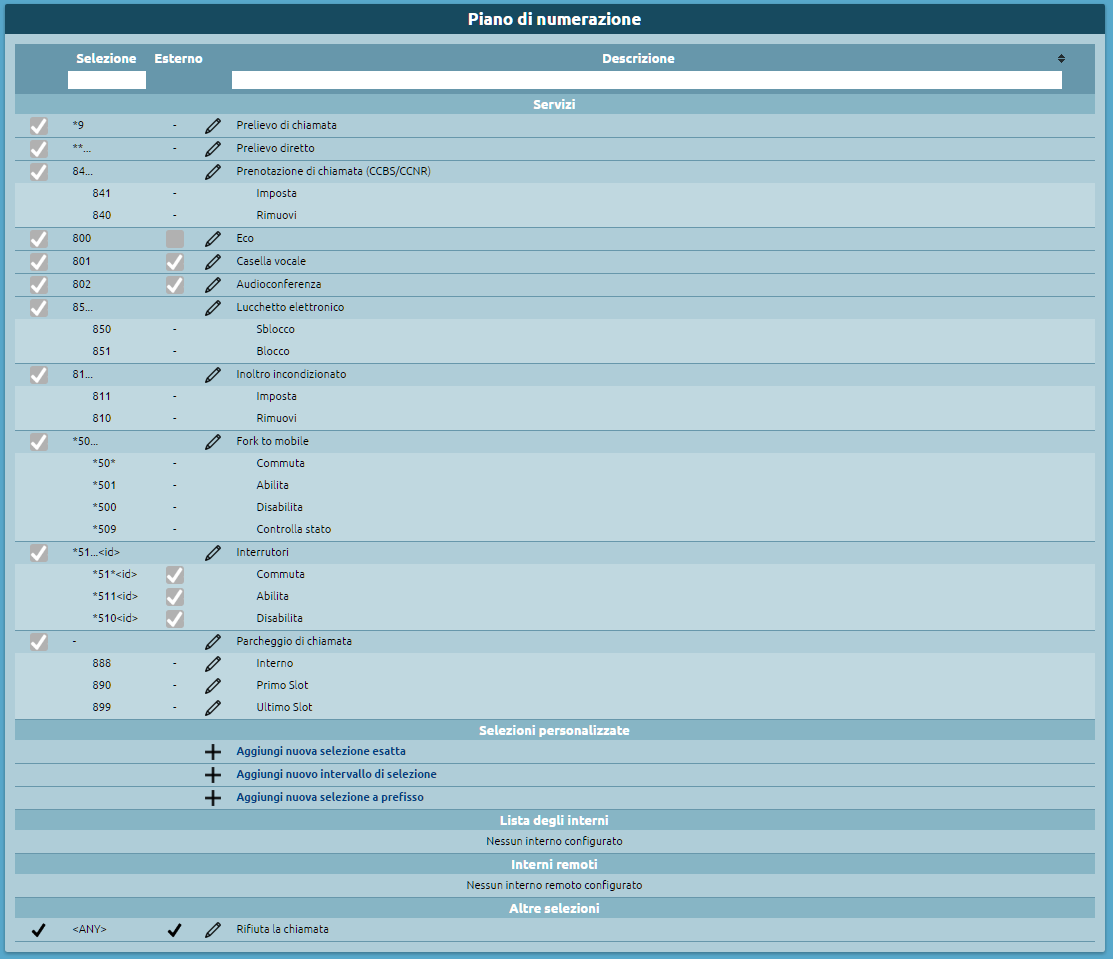The width and height of the screenshot is (1113, 959).
Task: Toggle enable checkbox for Eco 800
Action: tap(38, 239)
